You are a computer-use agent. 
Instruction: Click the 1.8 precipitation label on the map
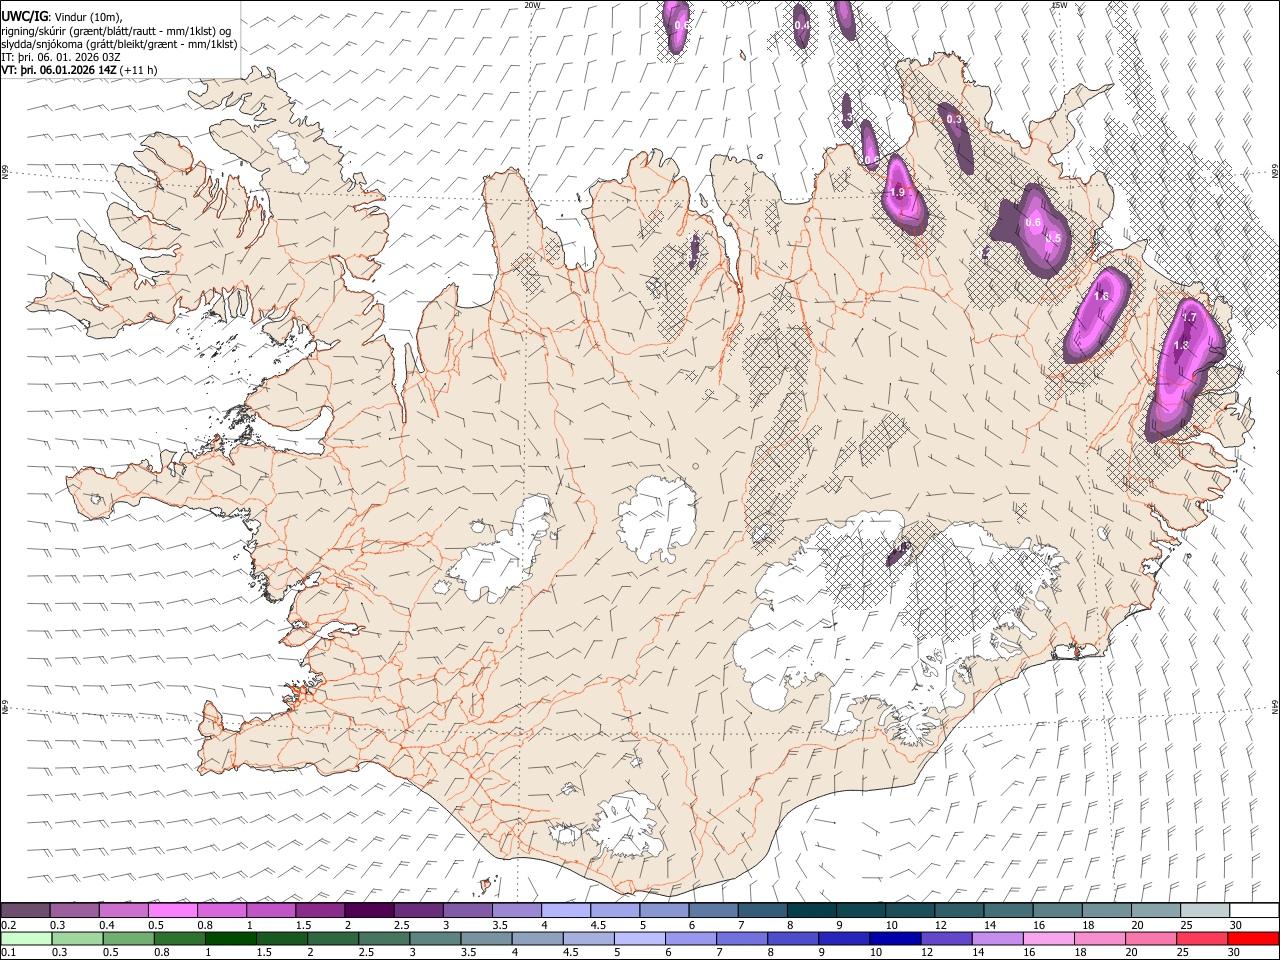[1180, 345]
